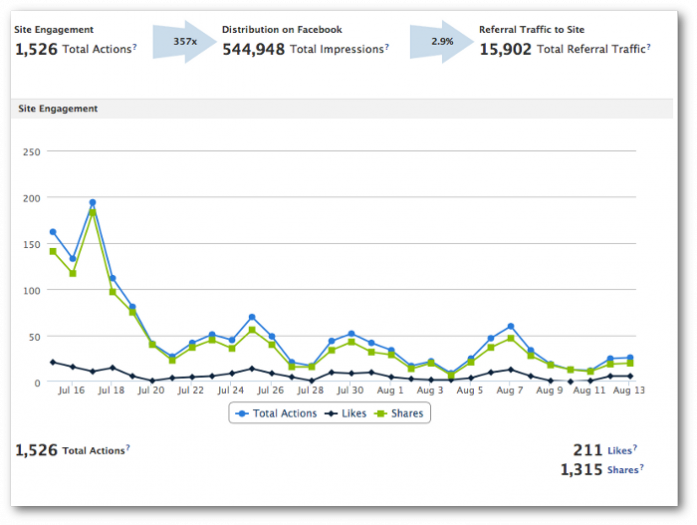Open the help tooltip next to 211 Likes
This screenshot has height=525, width=697.
point(635,448)
